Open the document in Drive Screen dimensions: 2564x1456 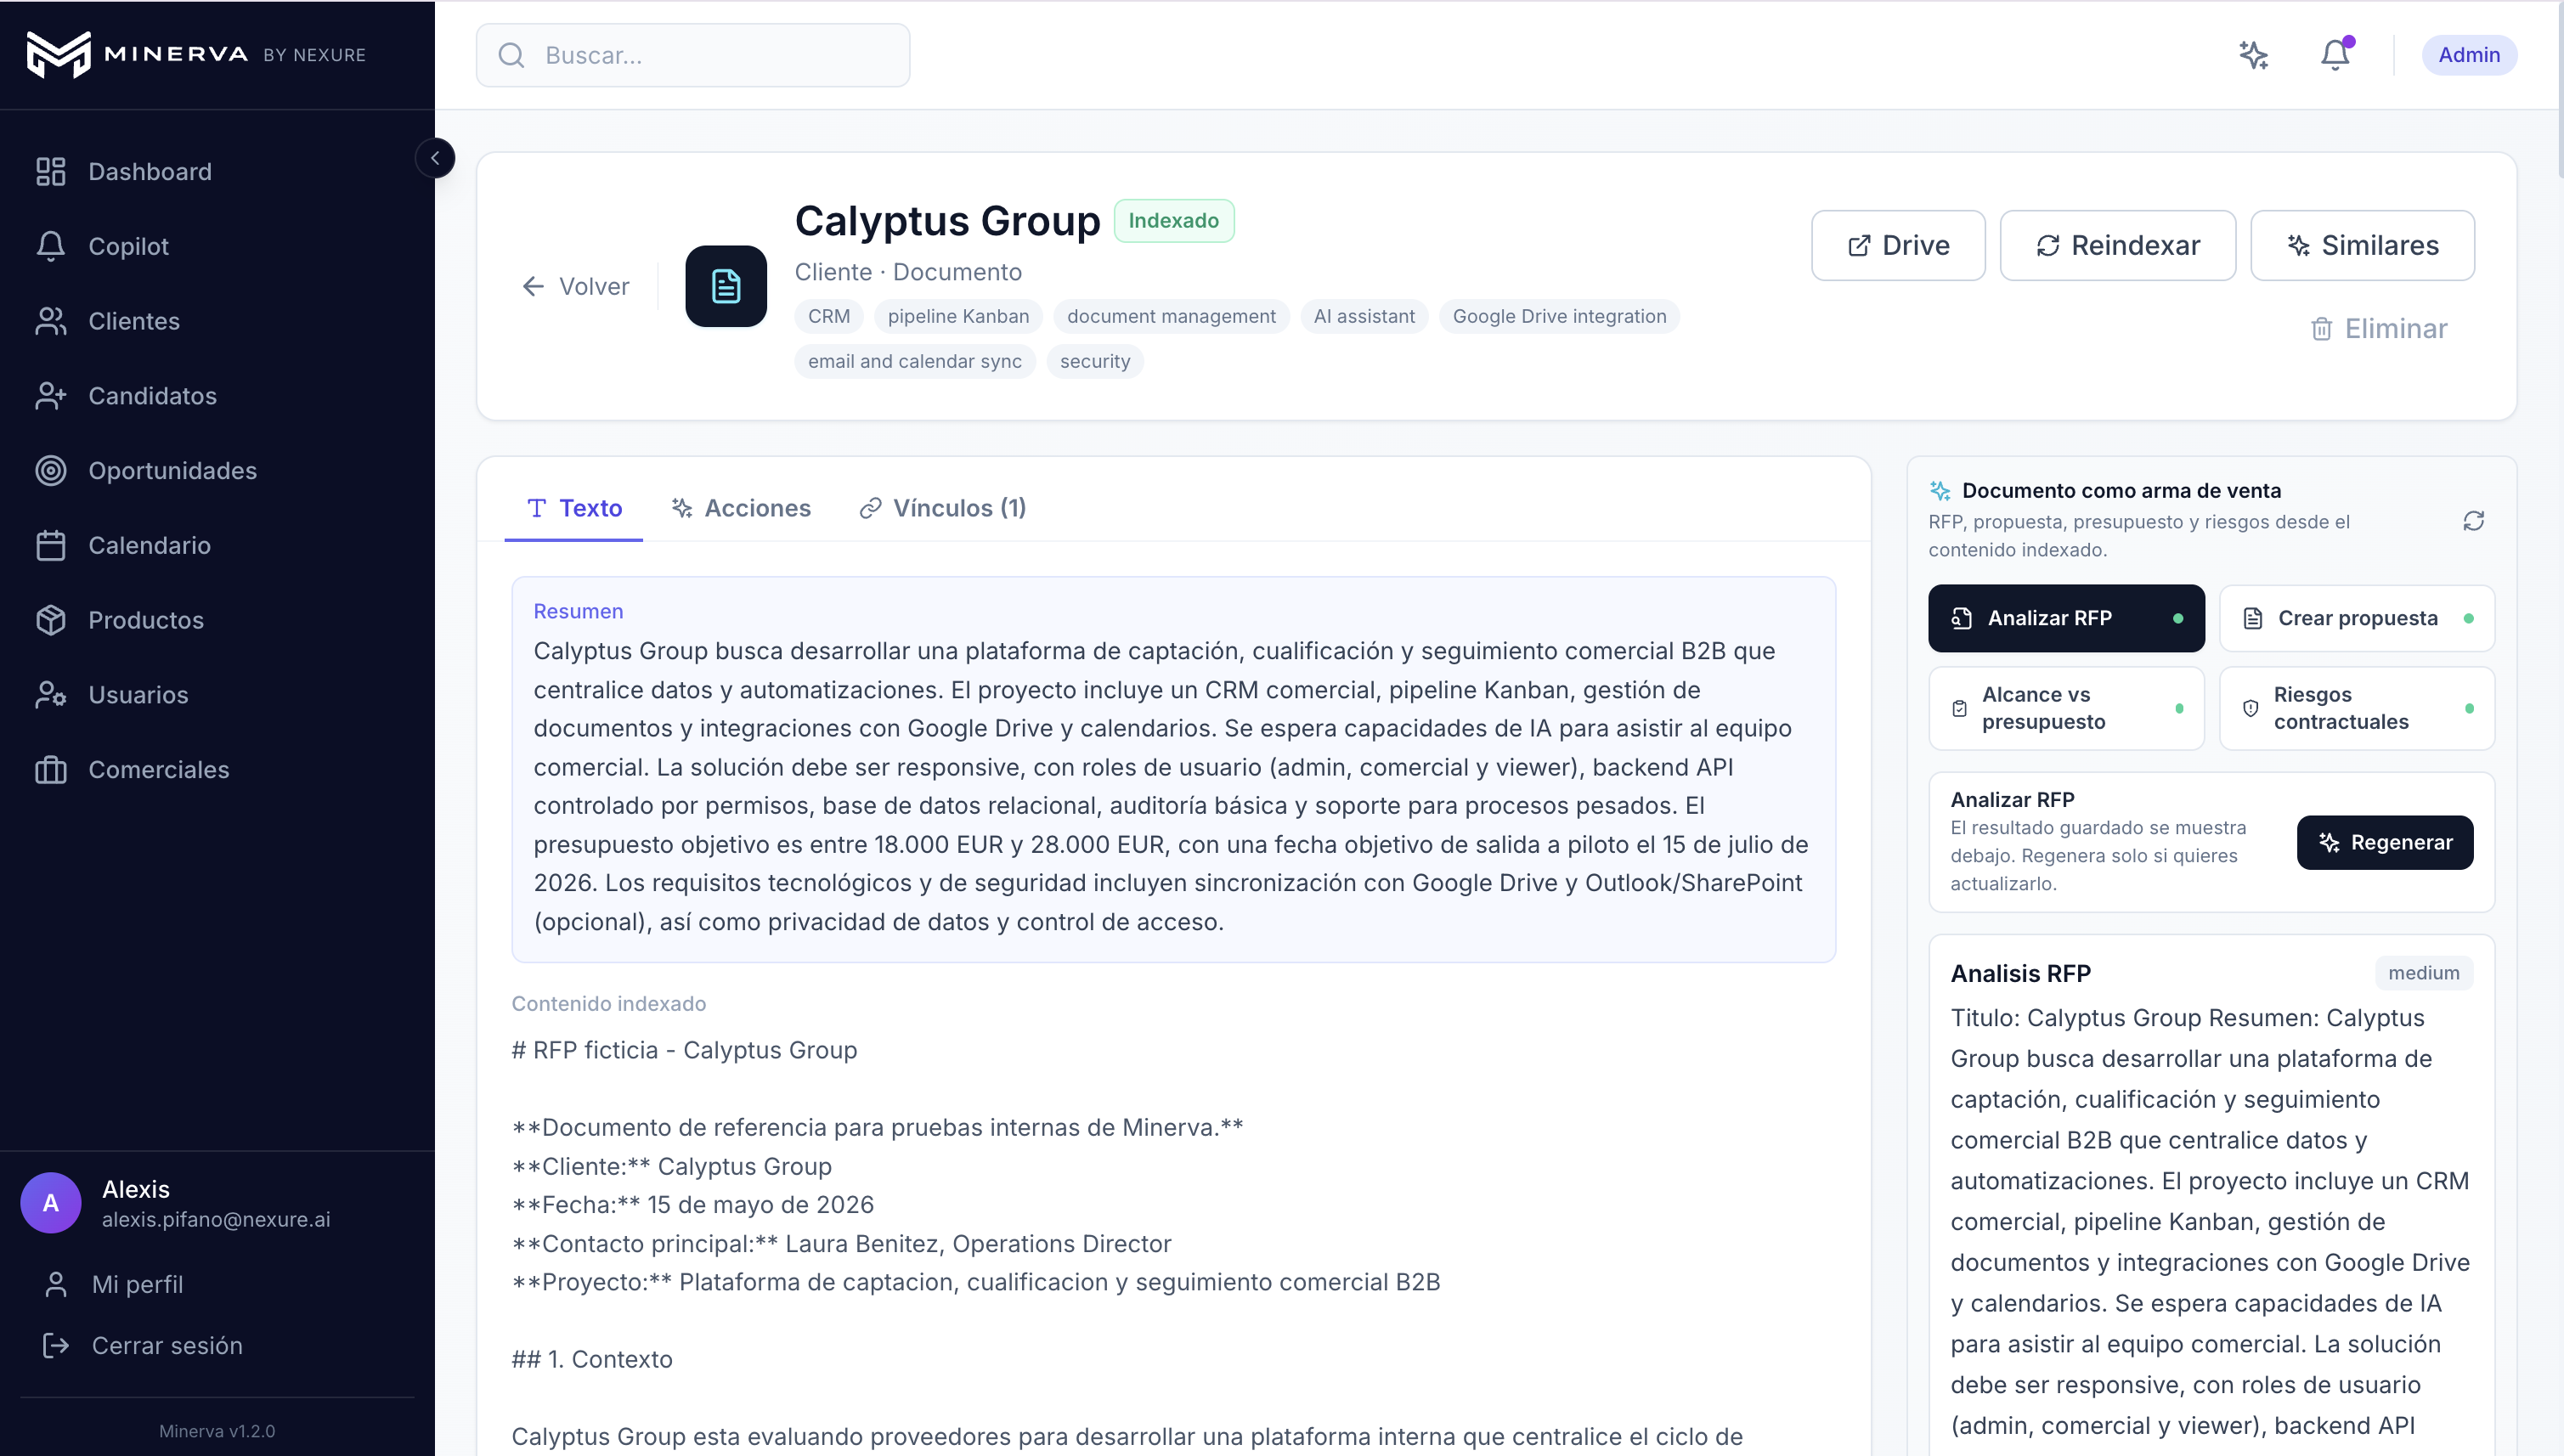(x=1898, y=246)
